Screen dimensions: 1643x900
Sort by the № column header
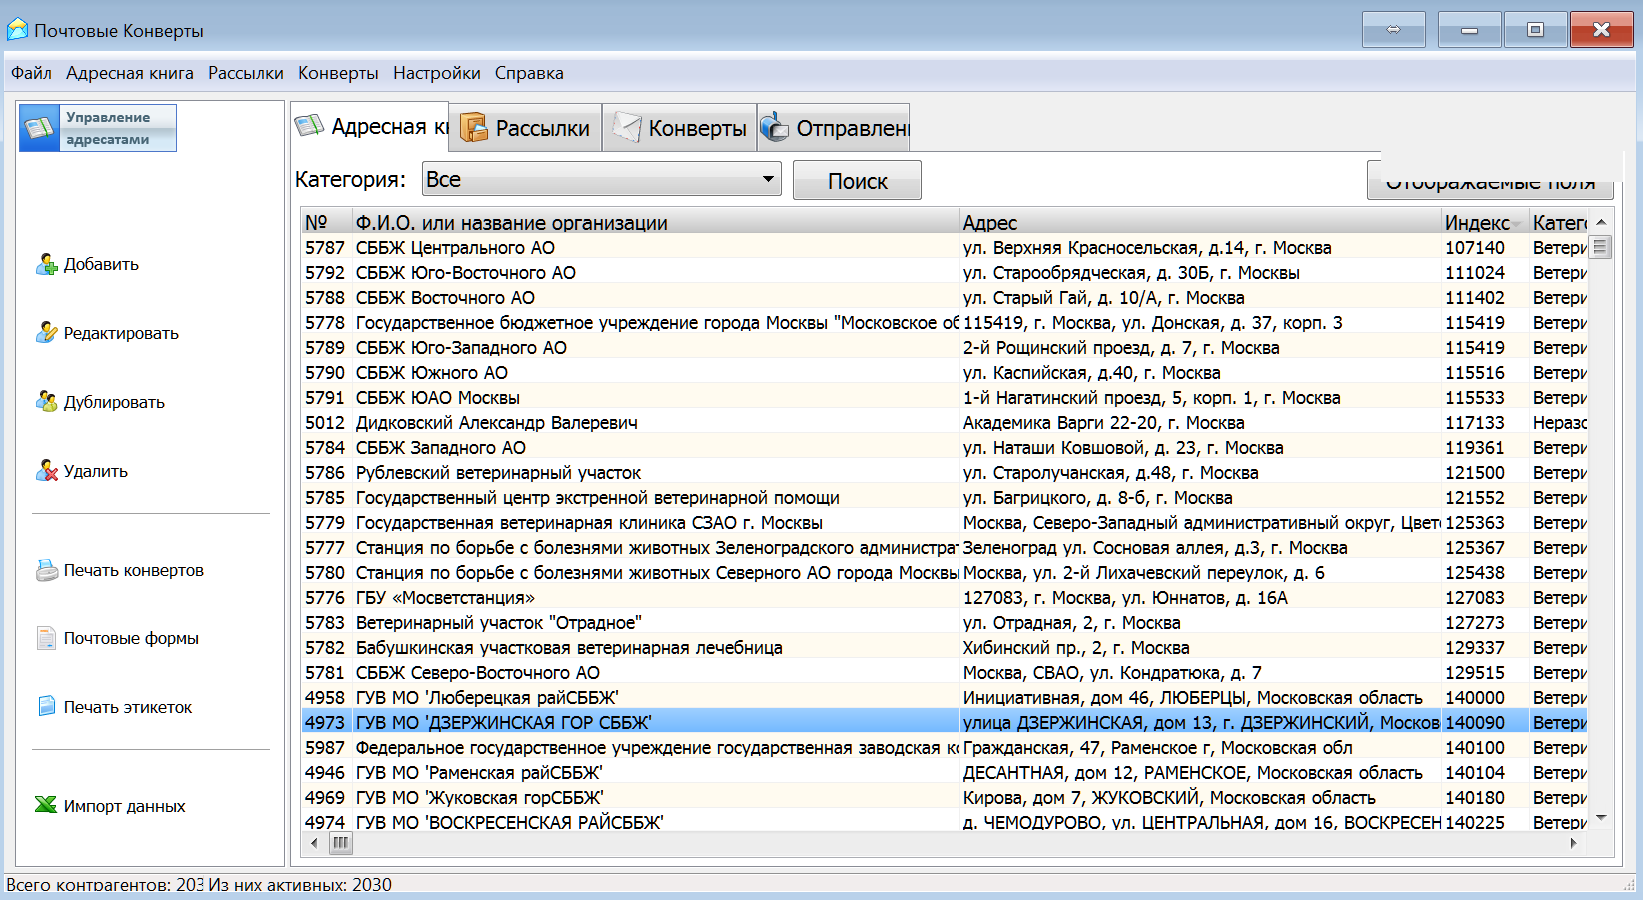click(326, 222)
